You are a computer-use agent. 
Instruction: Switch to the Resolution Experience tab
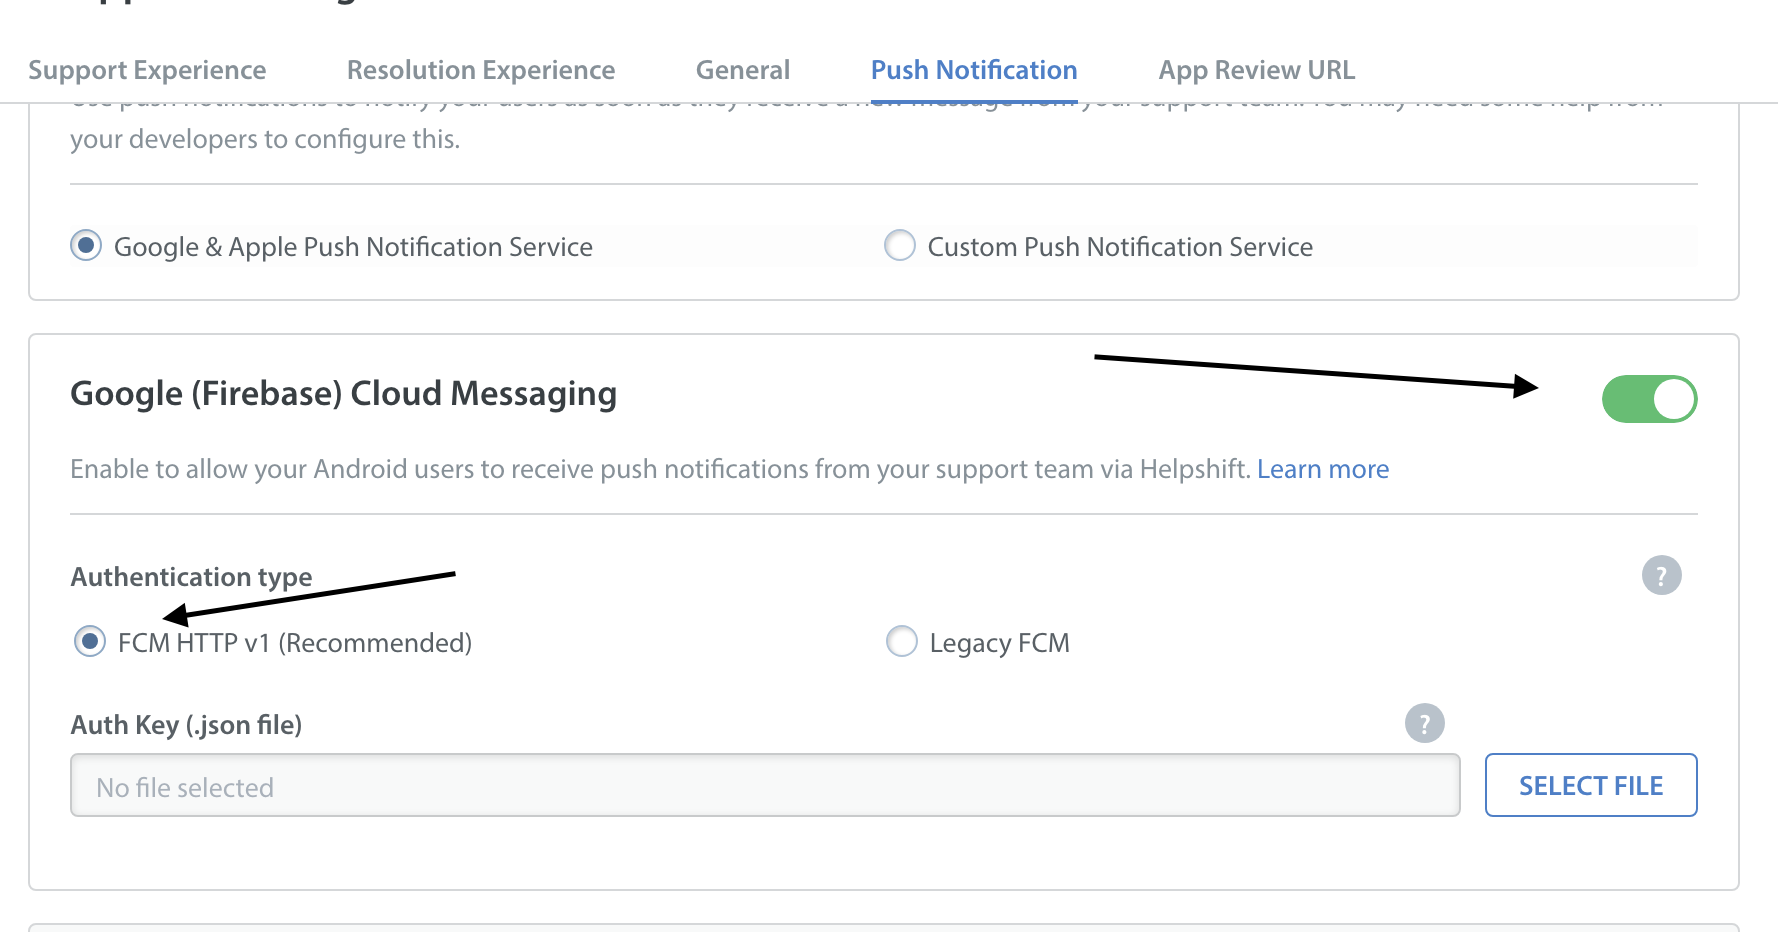[480, 70]
